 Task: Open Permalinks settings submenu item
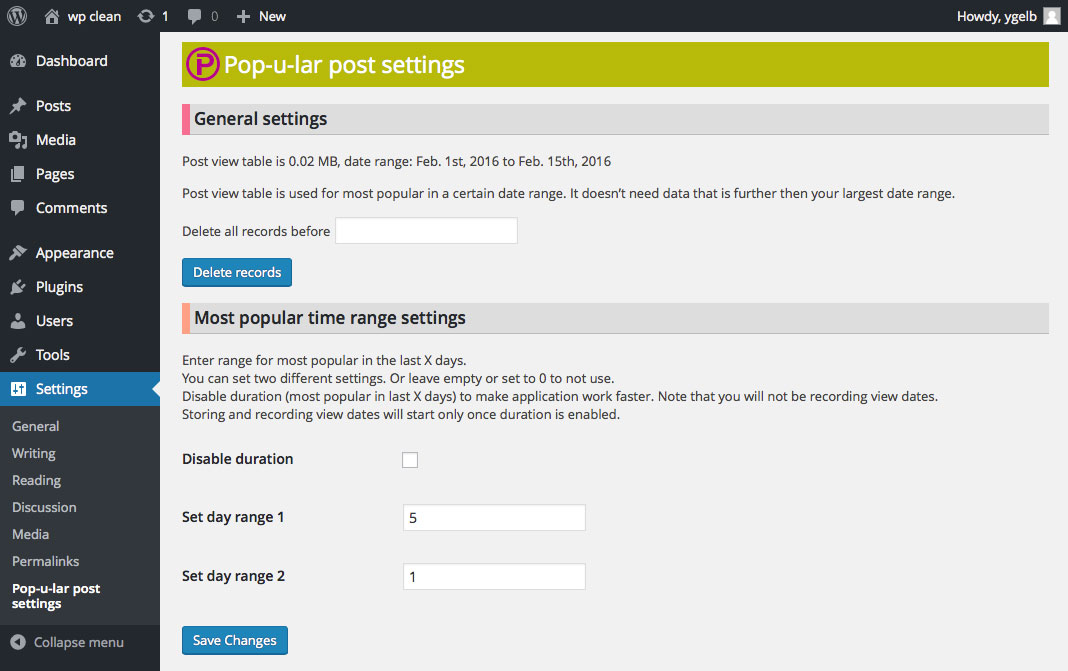[x=46, y=561]
